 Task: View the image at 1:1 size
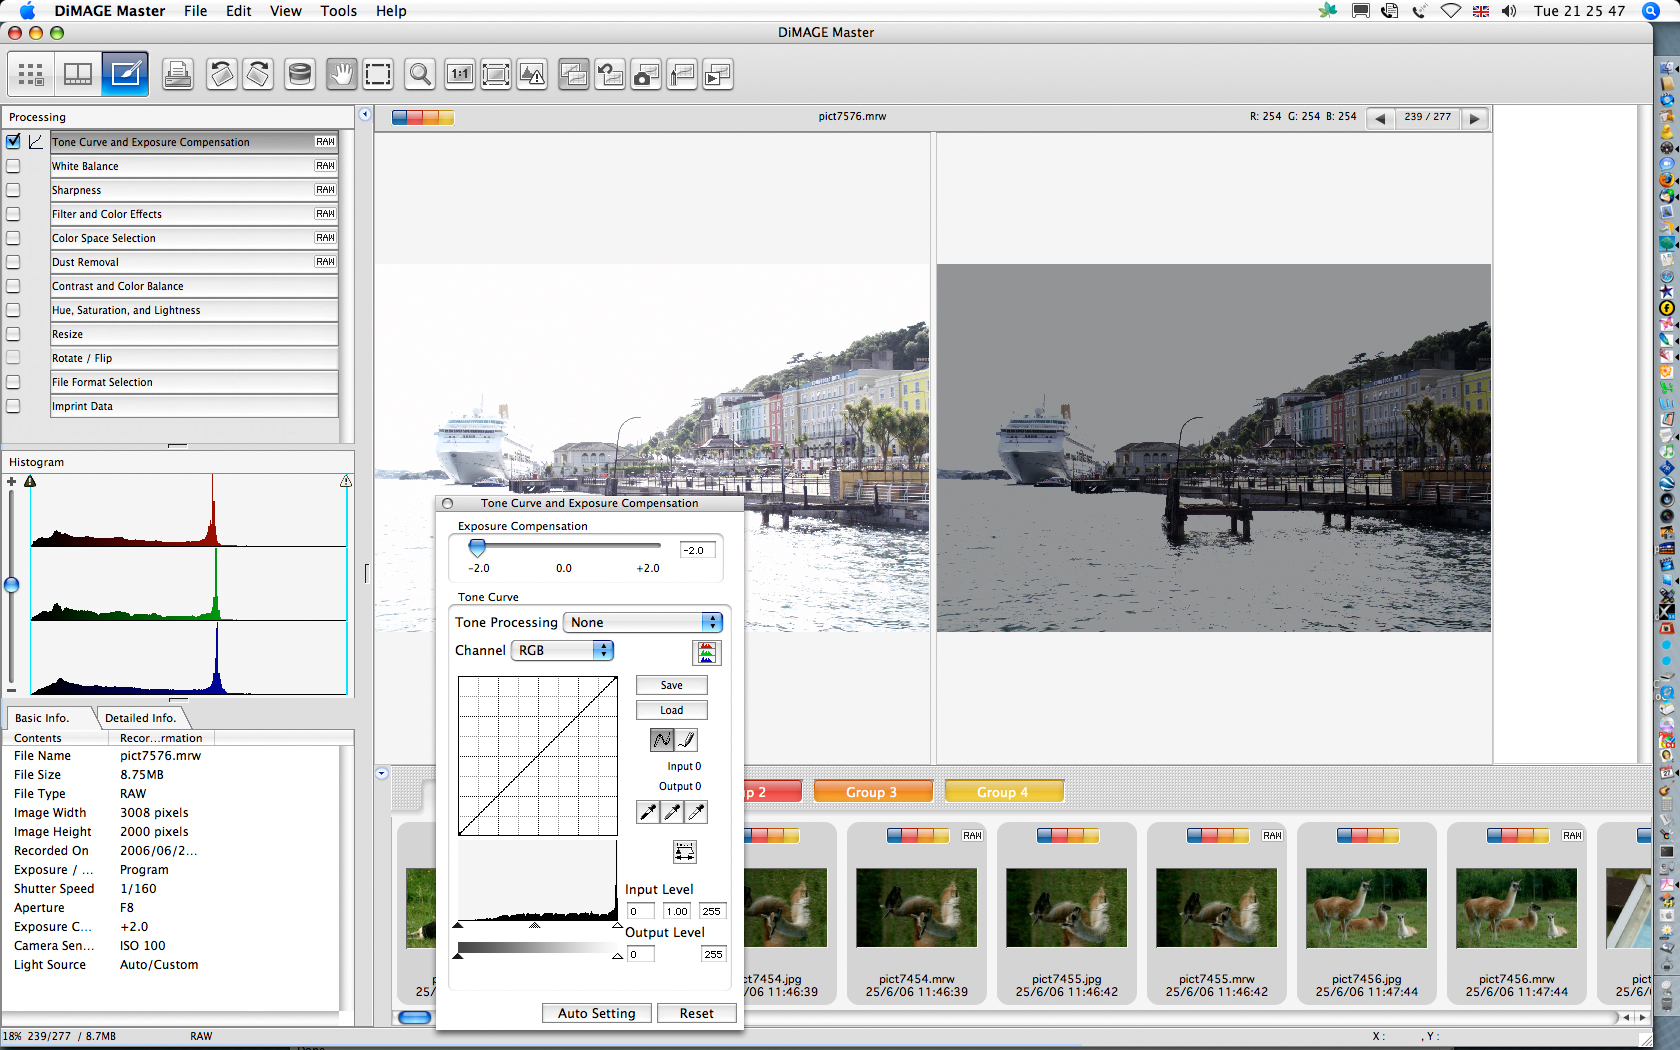point(460,74)
